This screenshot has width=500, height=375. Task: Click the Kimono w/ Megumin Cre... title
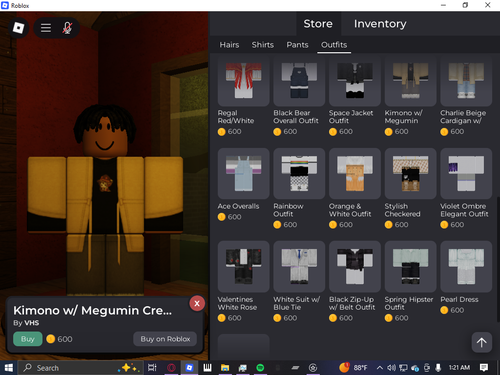tap(93, 310)
